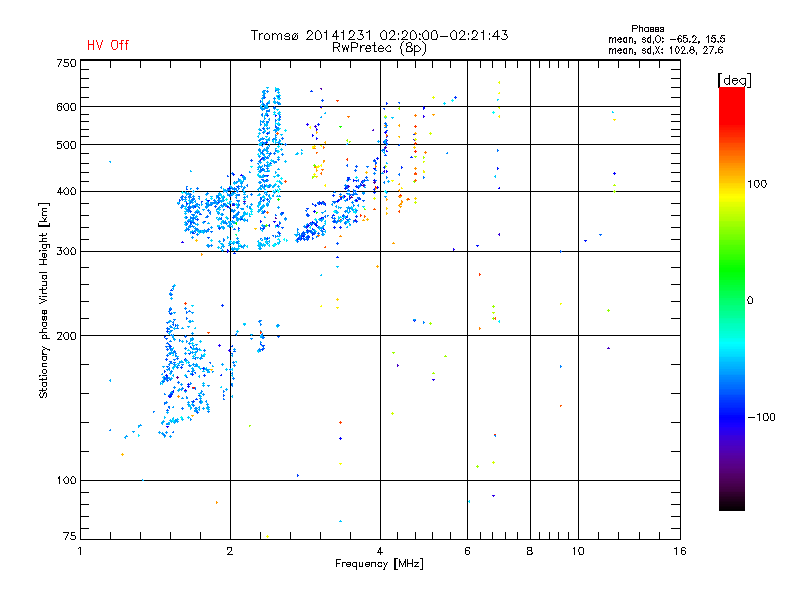Click the y-axis label '200'
Viewport: 800px width, 600px height.
[x=66, y=336]
